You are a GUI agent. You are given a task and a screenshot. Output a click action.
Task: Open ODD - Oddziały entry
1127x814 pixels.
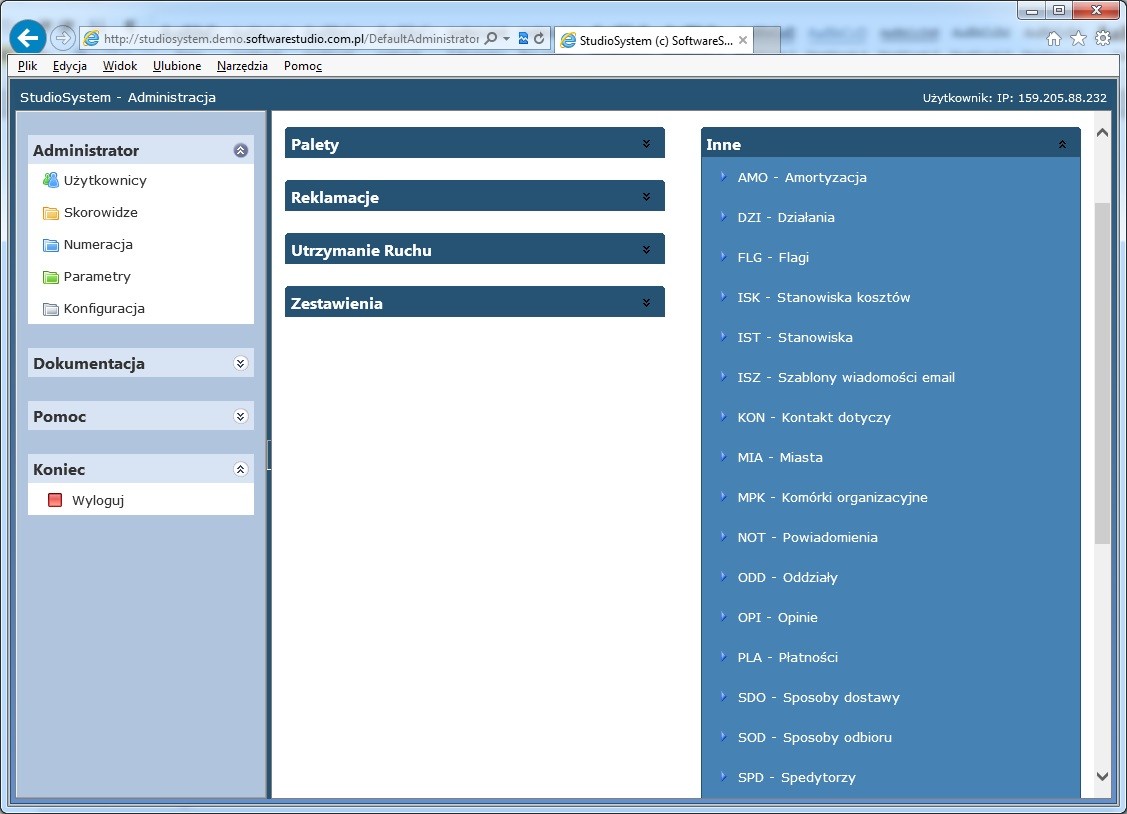[x=787, y=578]
